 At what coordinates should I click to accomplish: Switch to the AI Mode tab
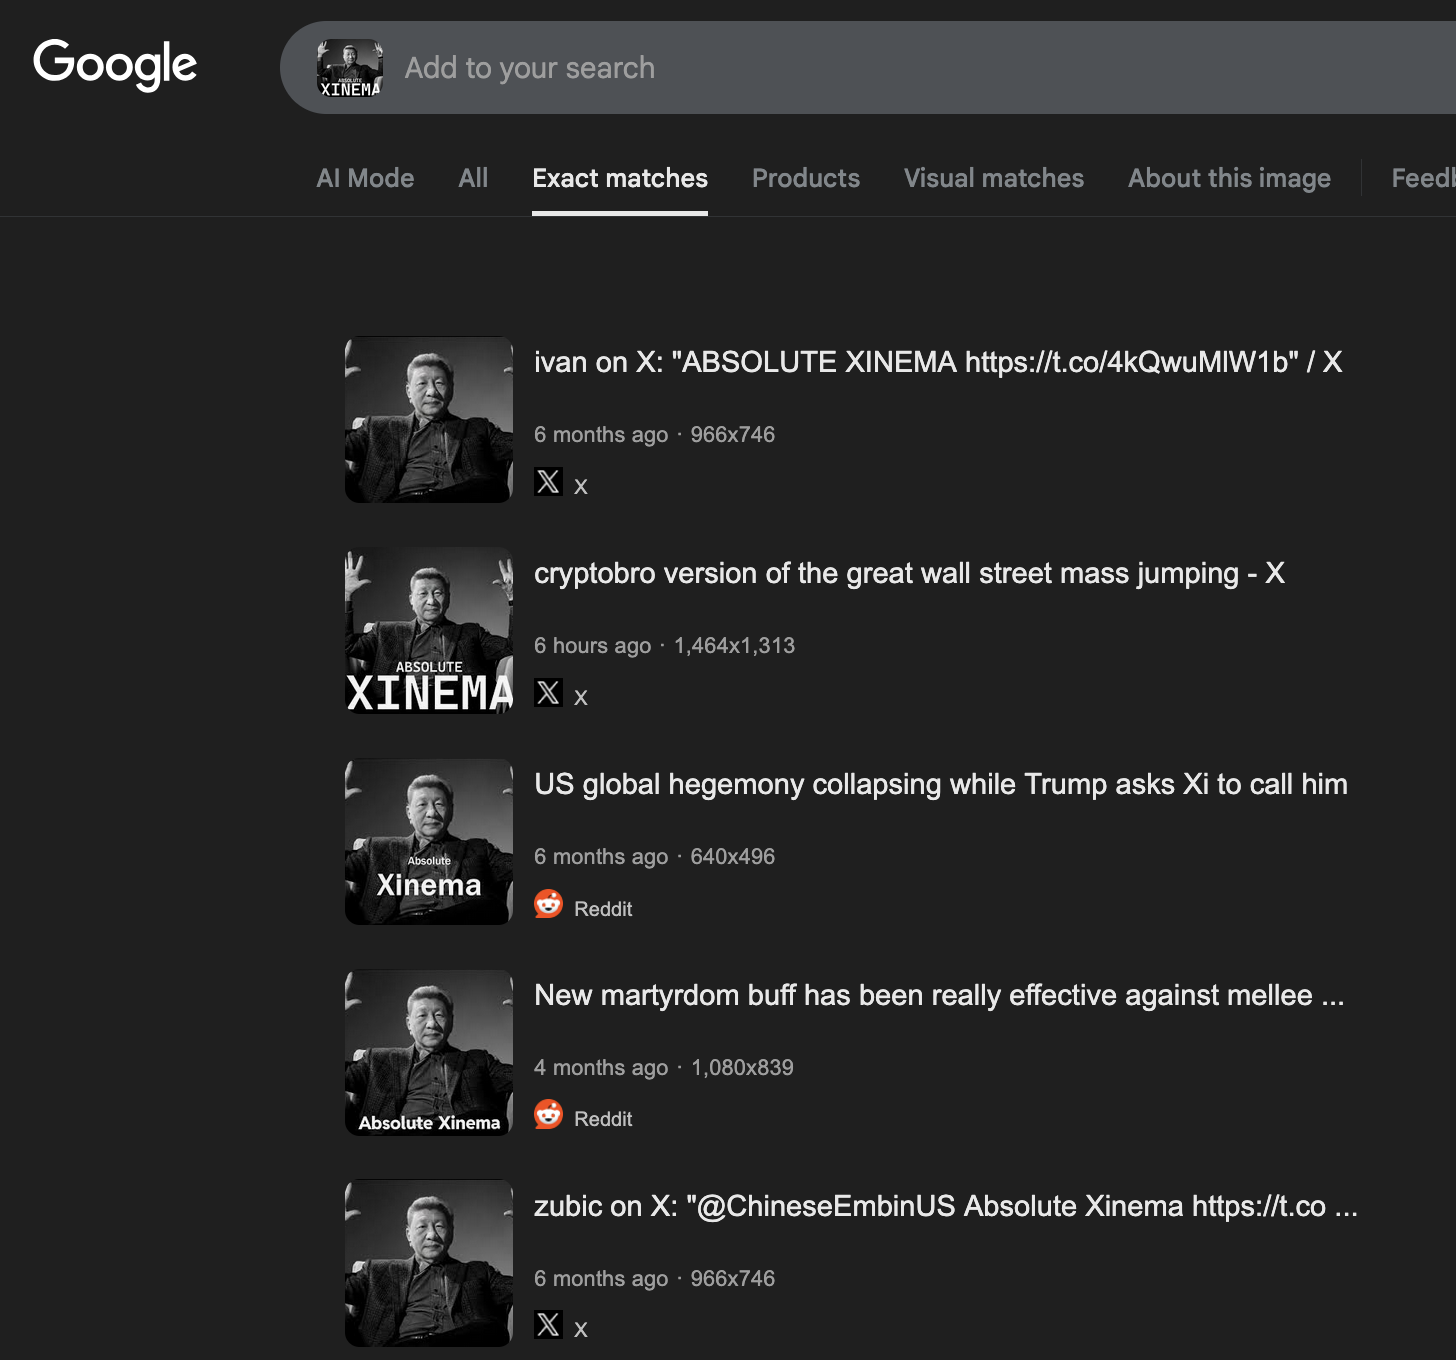coord(365,178)
